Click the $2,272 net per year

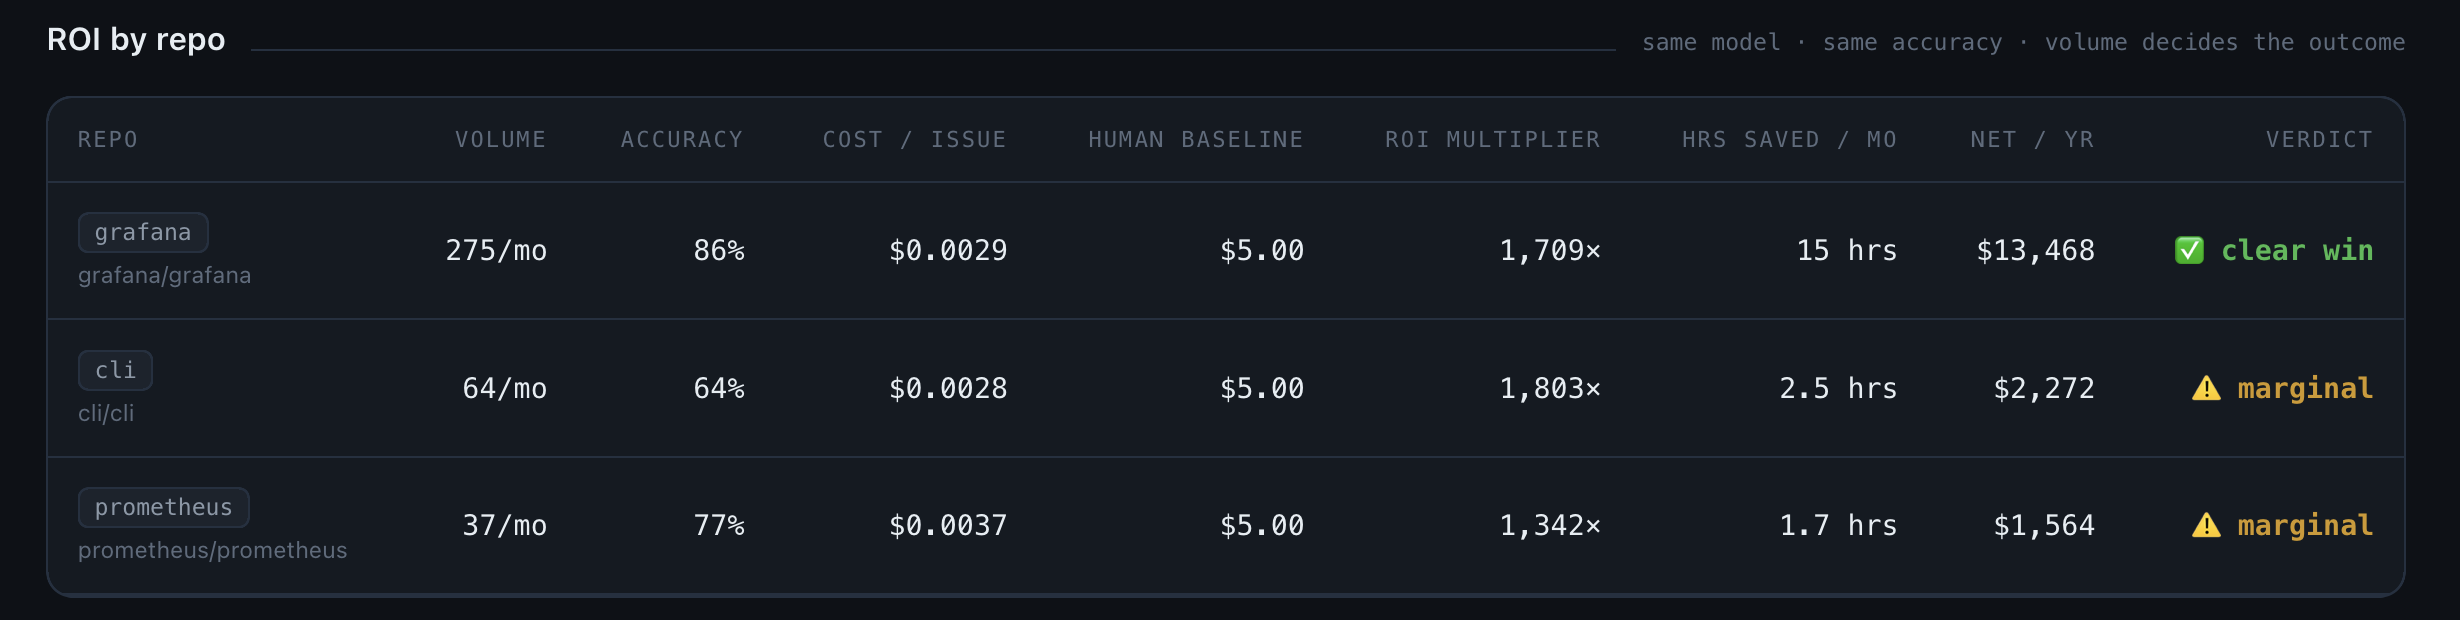click(2044, 388)
